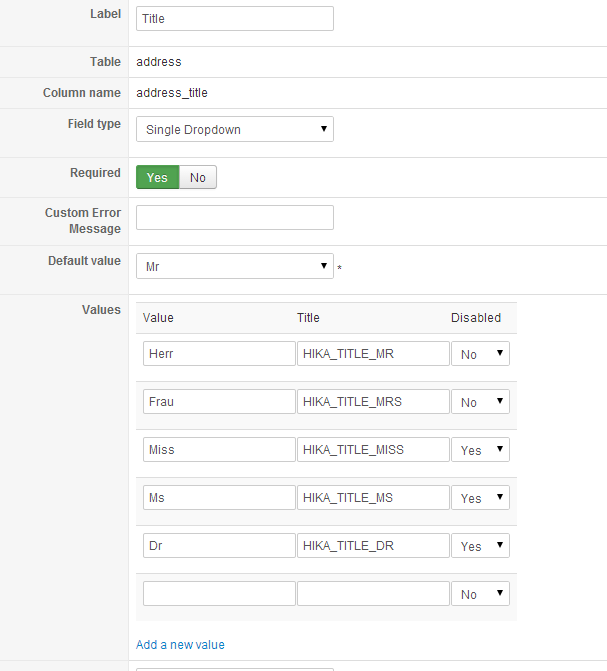Click the Label input field
This screenshot has width=607, height=671.
point(234,18)
